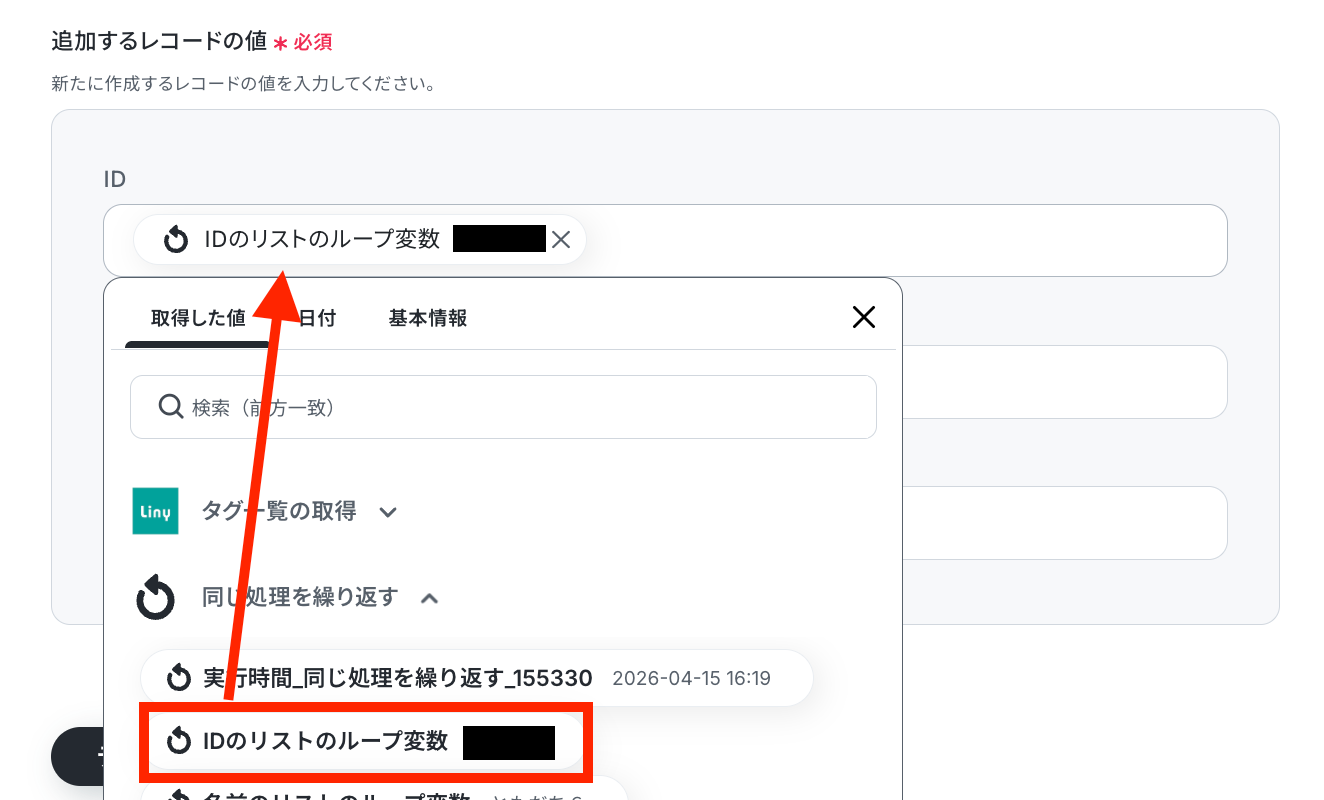Close the value picker popup
1324x800 pixels.
863,317
